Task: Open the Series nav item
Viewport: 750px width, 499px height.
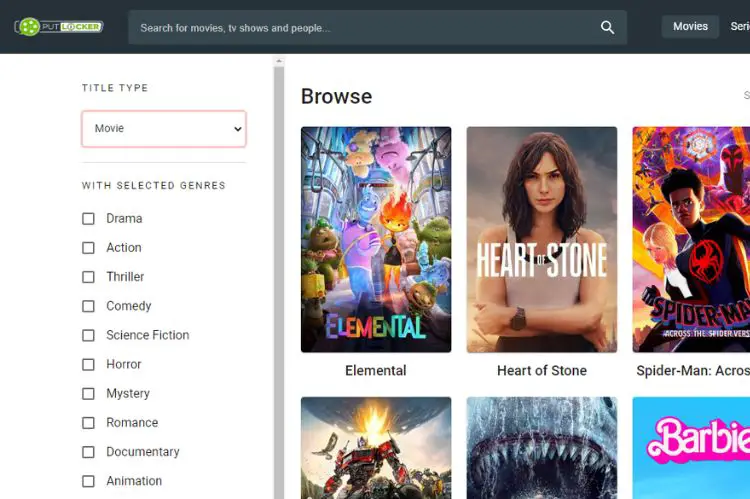Action: 739,26
